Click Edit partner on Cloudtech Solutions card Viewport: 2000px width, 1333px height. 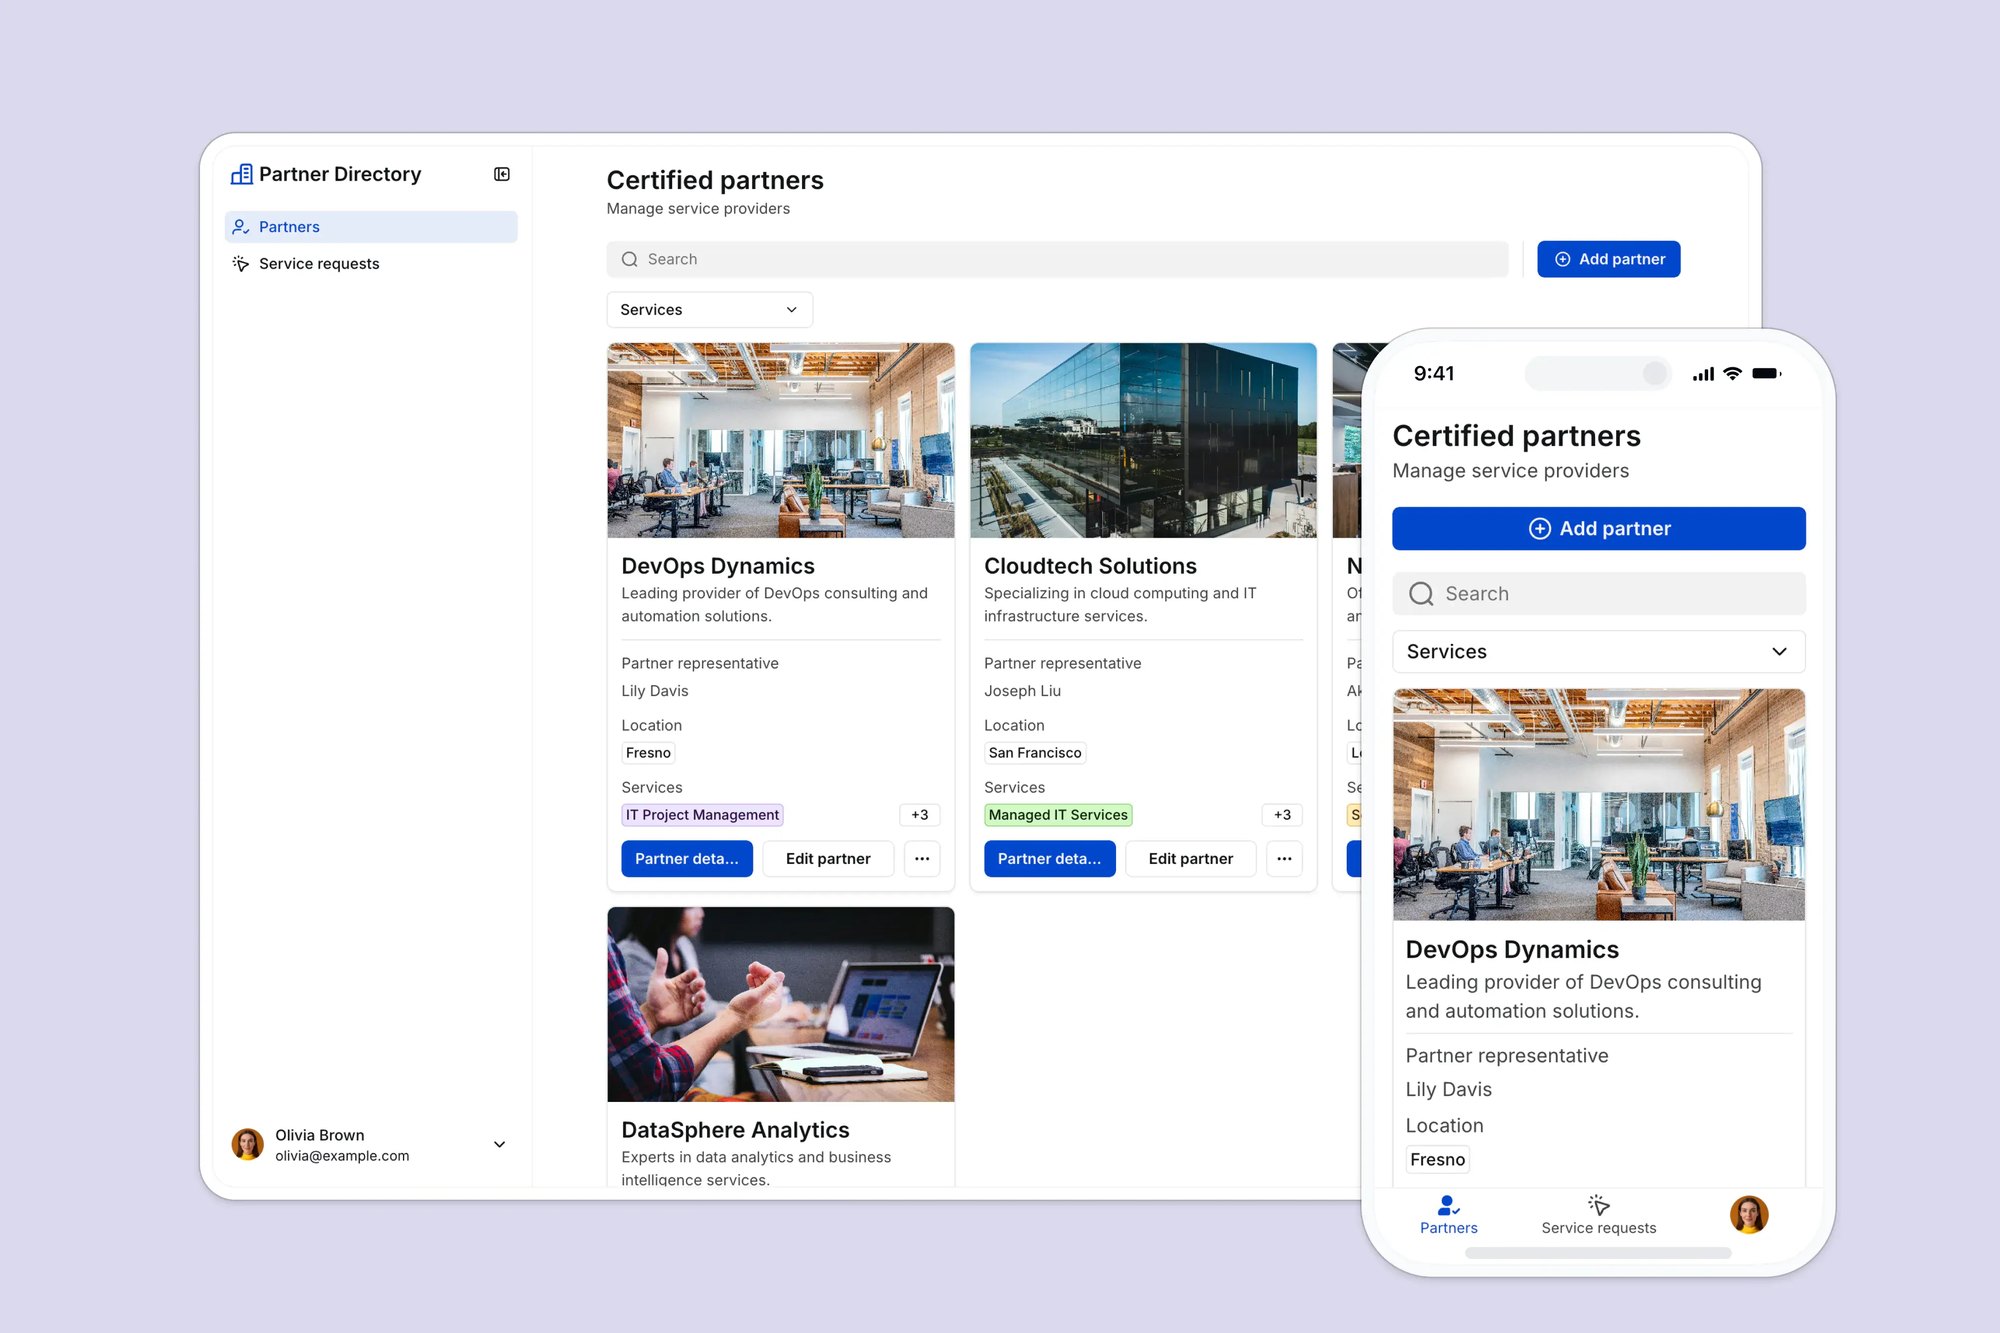click(x=1190, y=859)
